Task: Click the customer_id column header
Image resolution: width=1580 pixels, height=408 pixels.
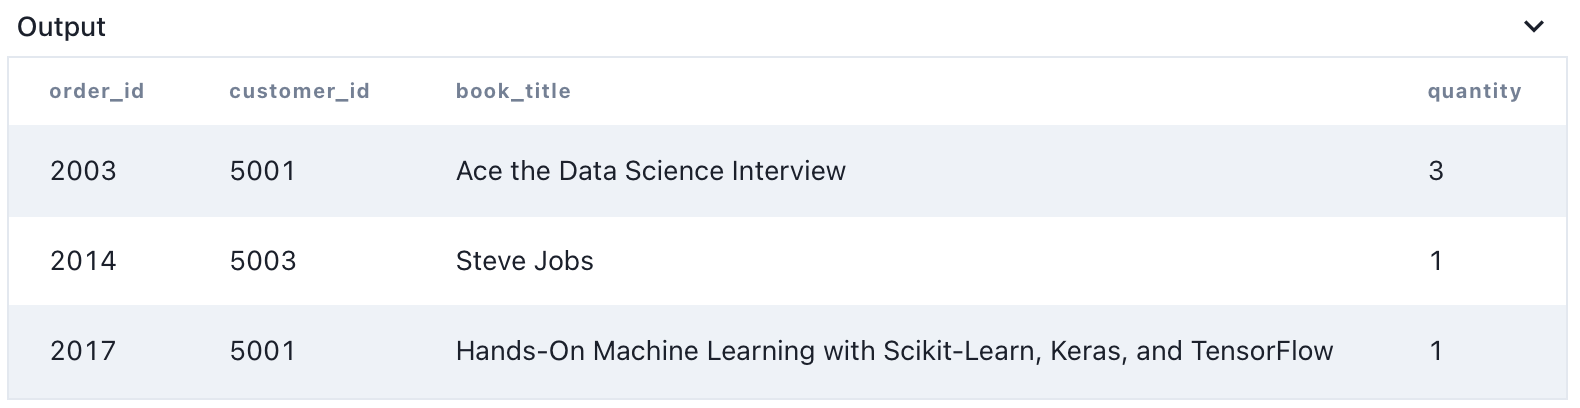Action: 299,91
